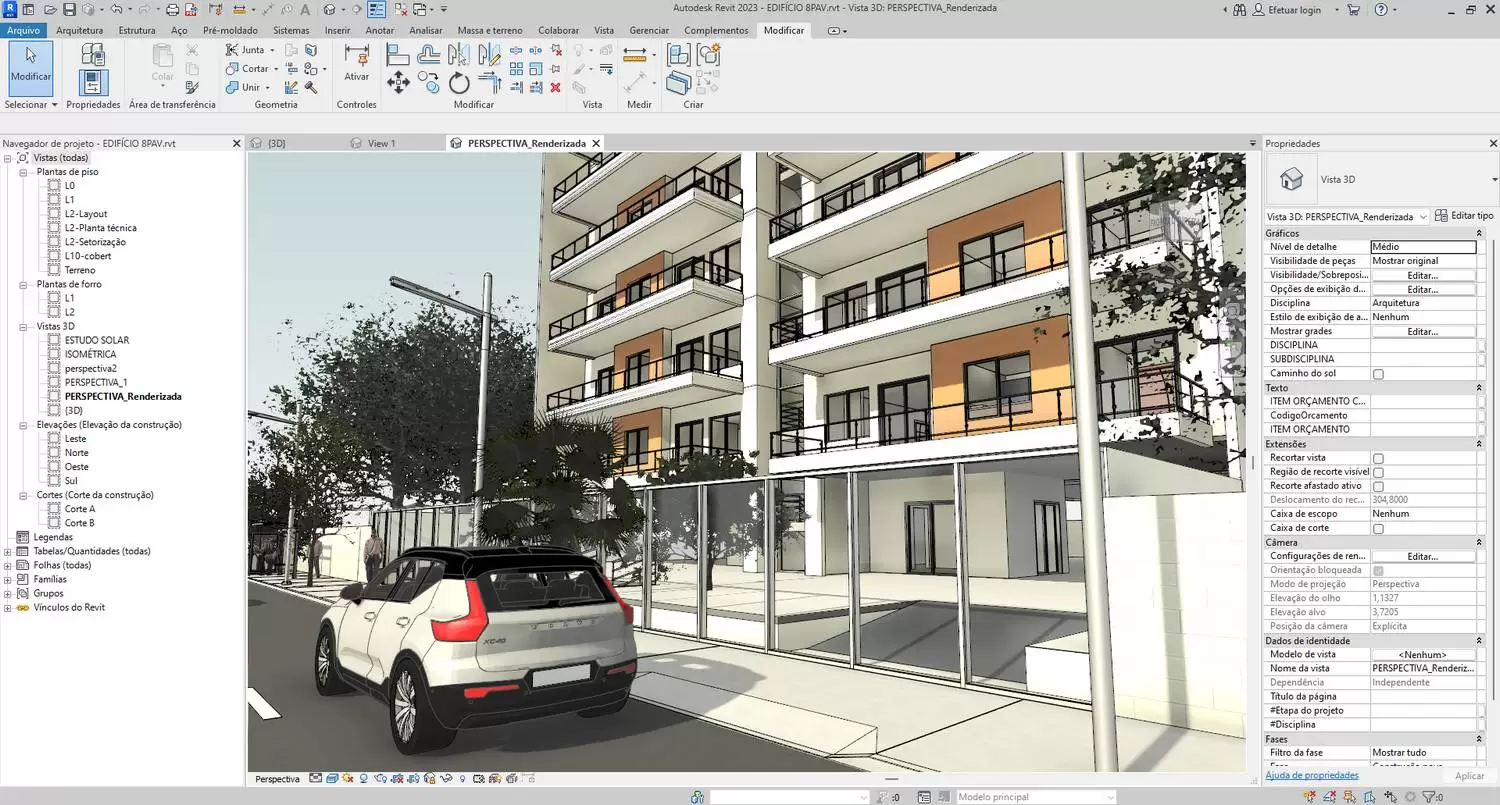This screenshot has width=1500, height=805.
Task: Click the Nome da vista value field
Action: click(x=1423, y=668)
